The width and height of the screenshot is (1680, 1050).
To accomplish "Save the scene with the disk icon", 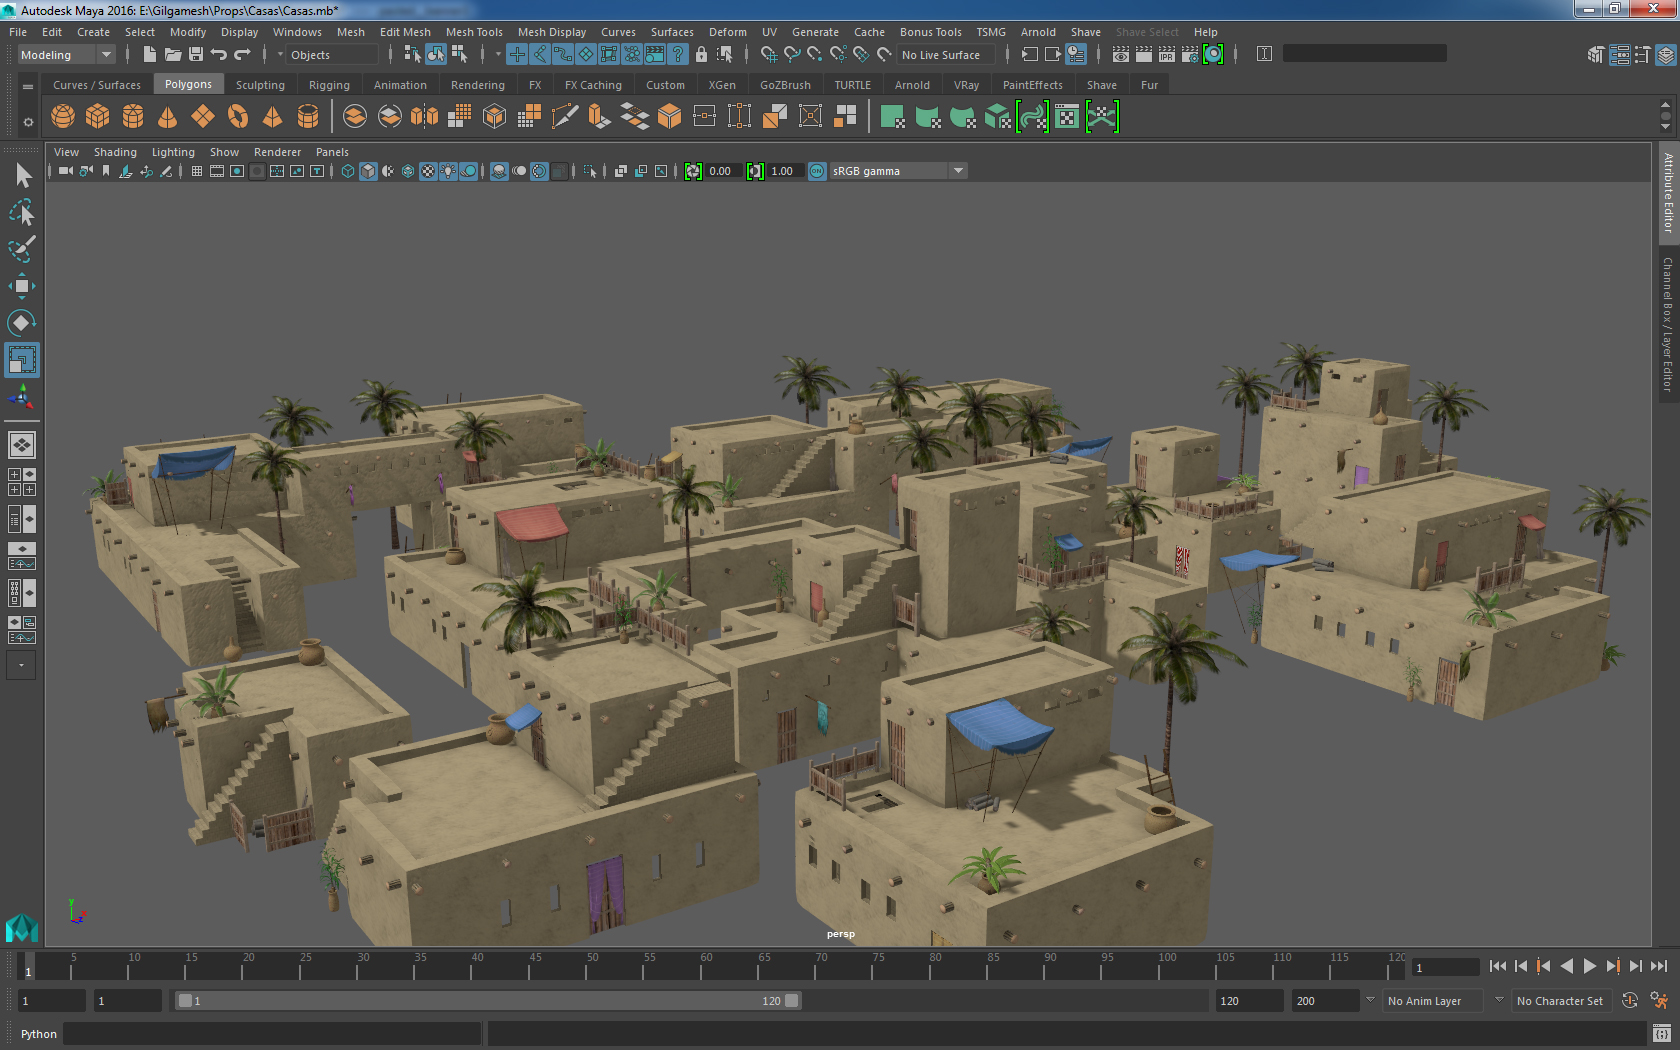I will (x=196, y=55).
